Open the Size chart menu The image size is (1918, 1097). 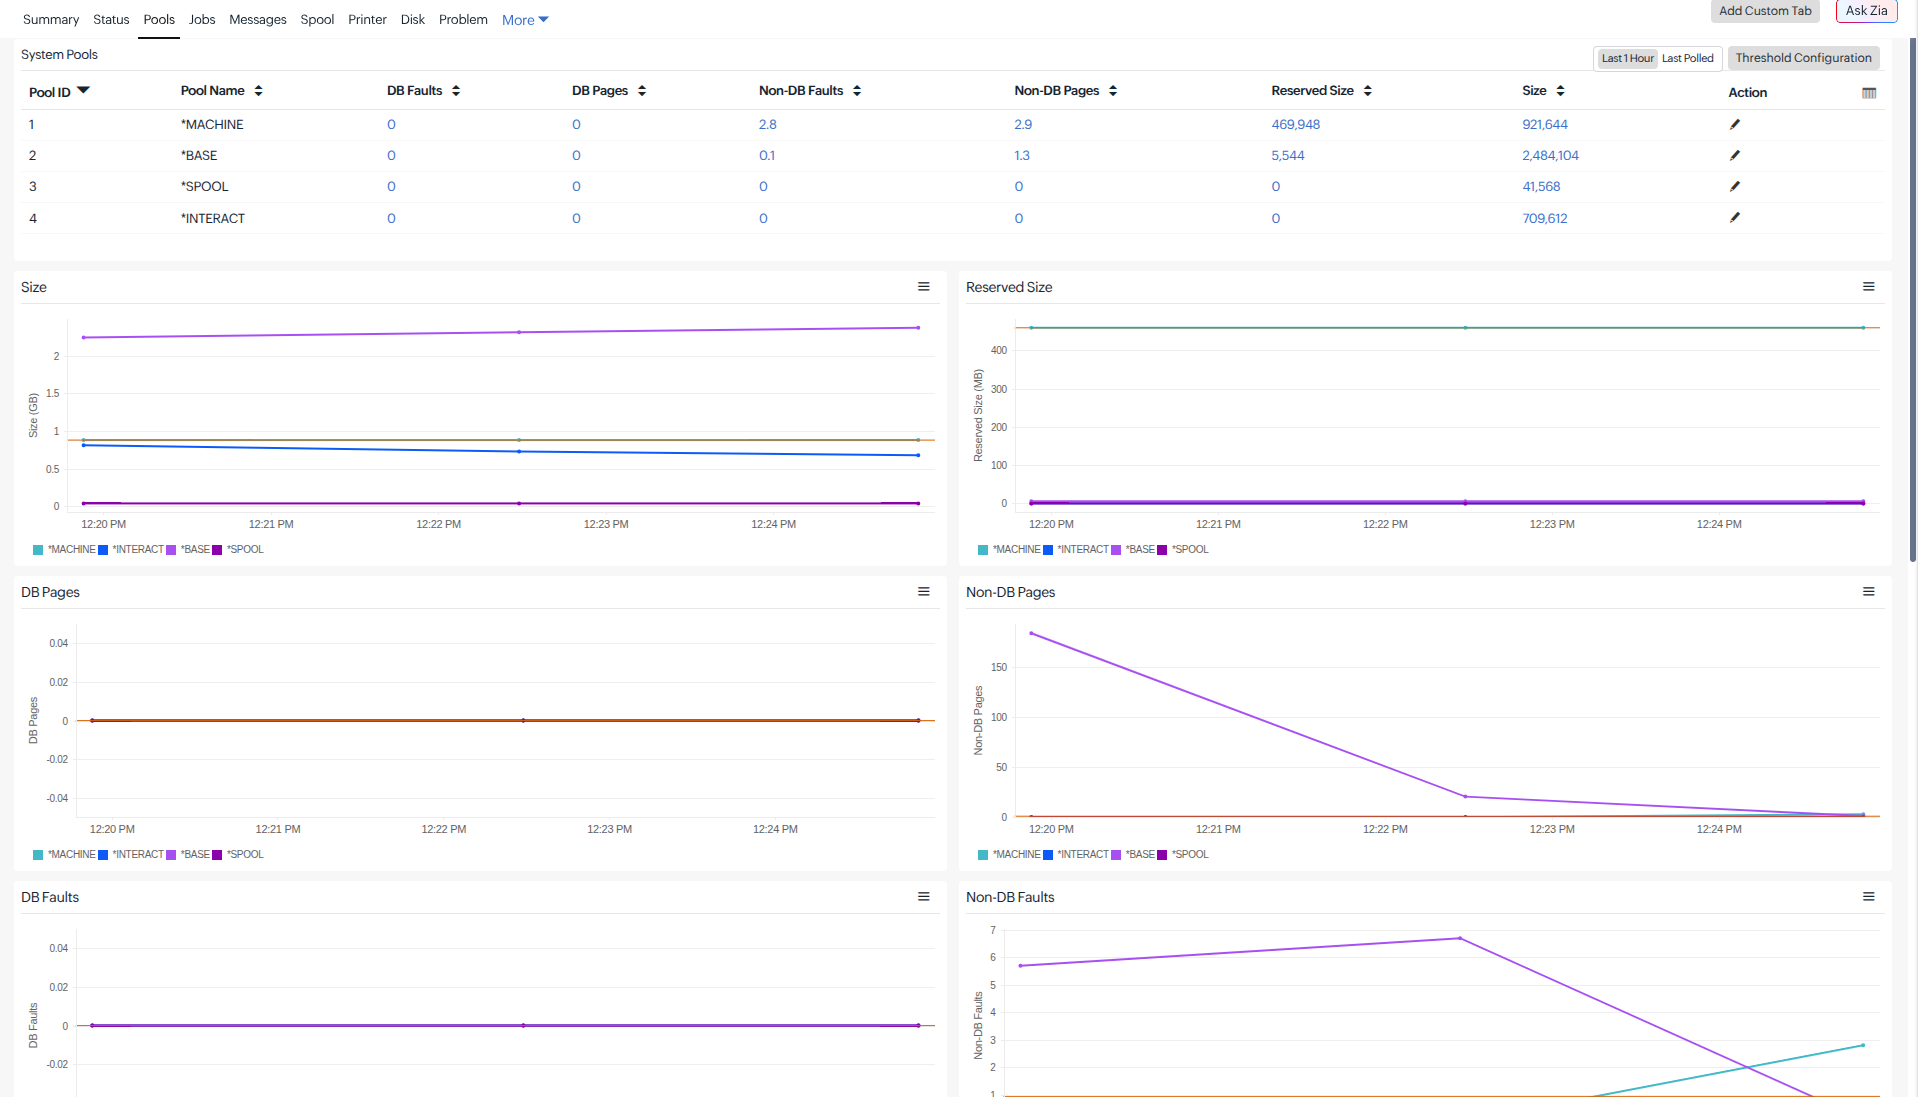pyautogui.click(x=924, y=287)
